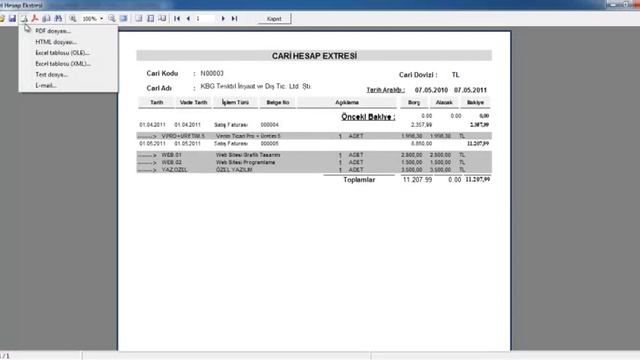
Task: Click invoice document number 000005
Action: point(269,144)
